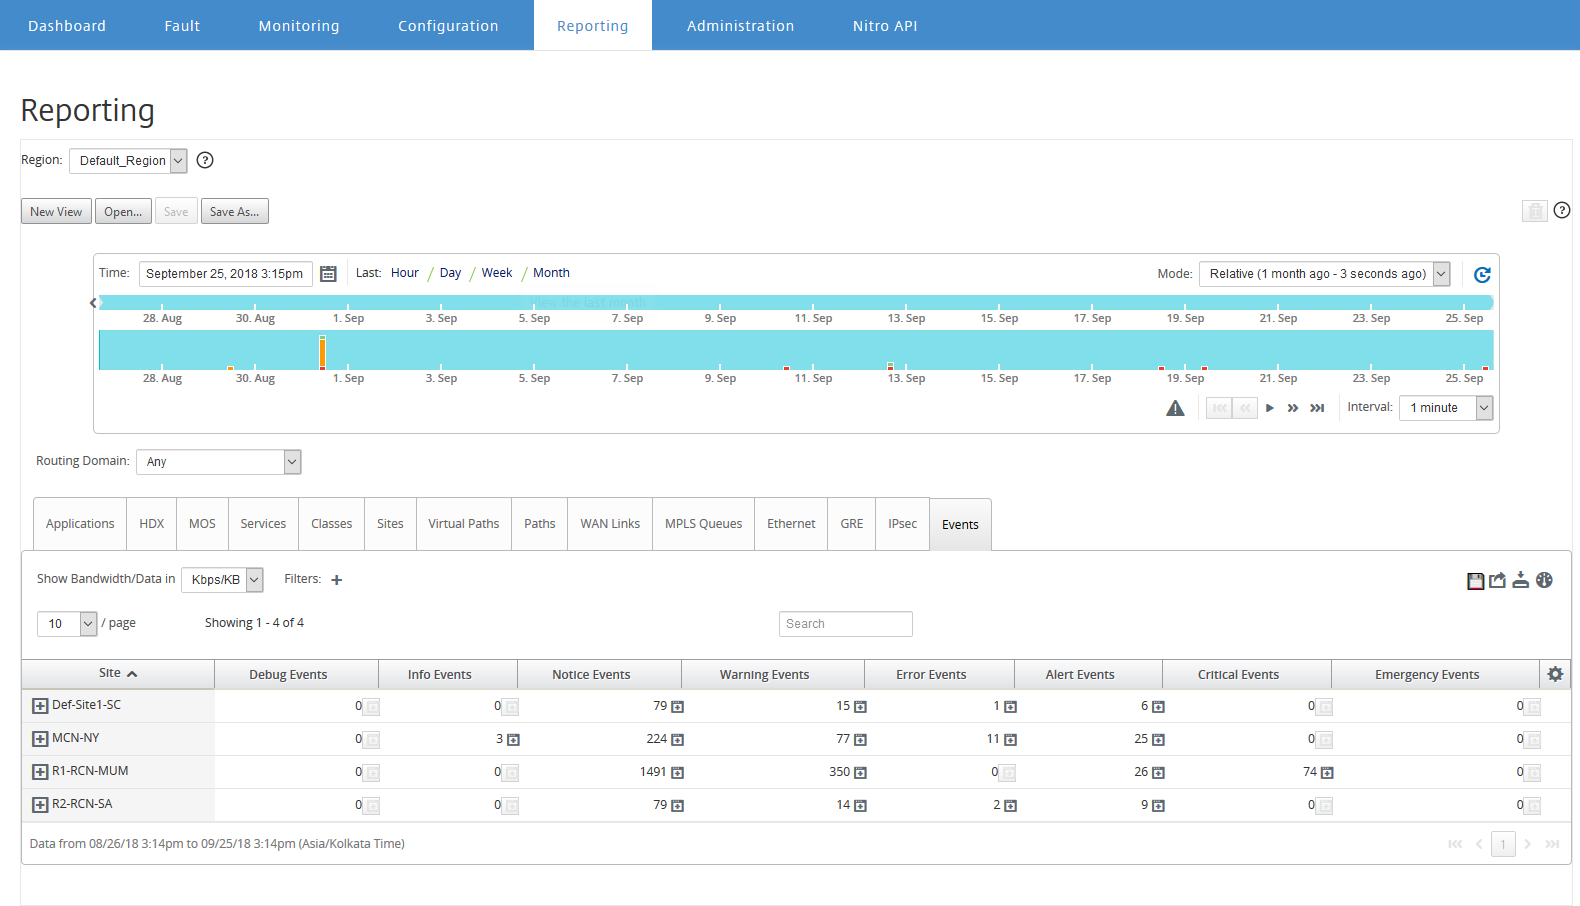Click the New View button
The image size is (1580, 906).
coord(56,212)
